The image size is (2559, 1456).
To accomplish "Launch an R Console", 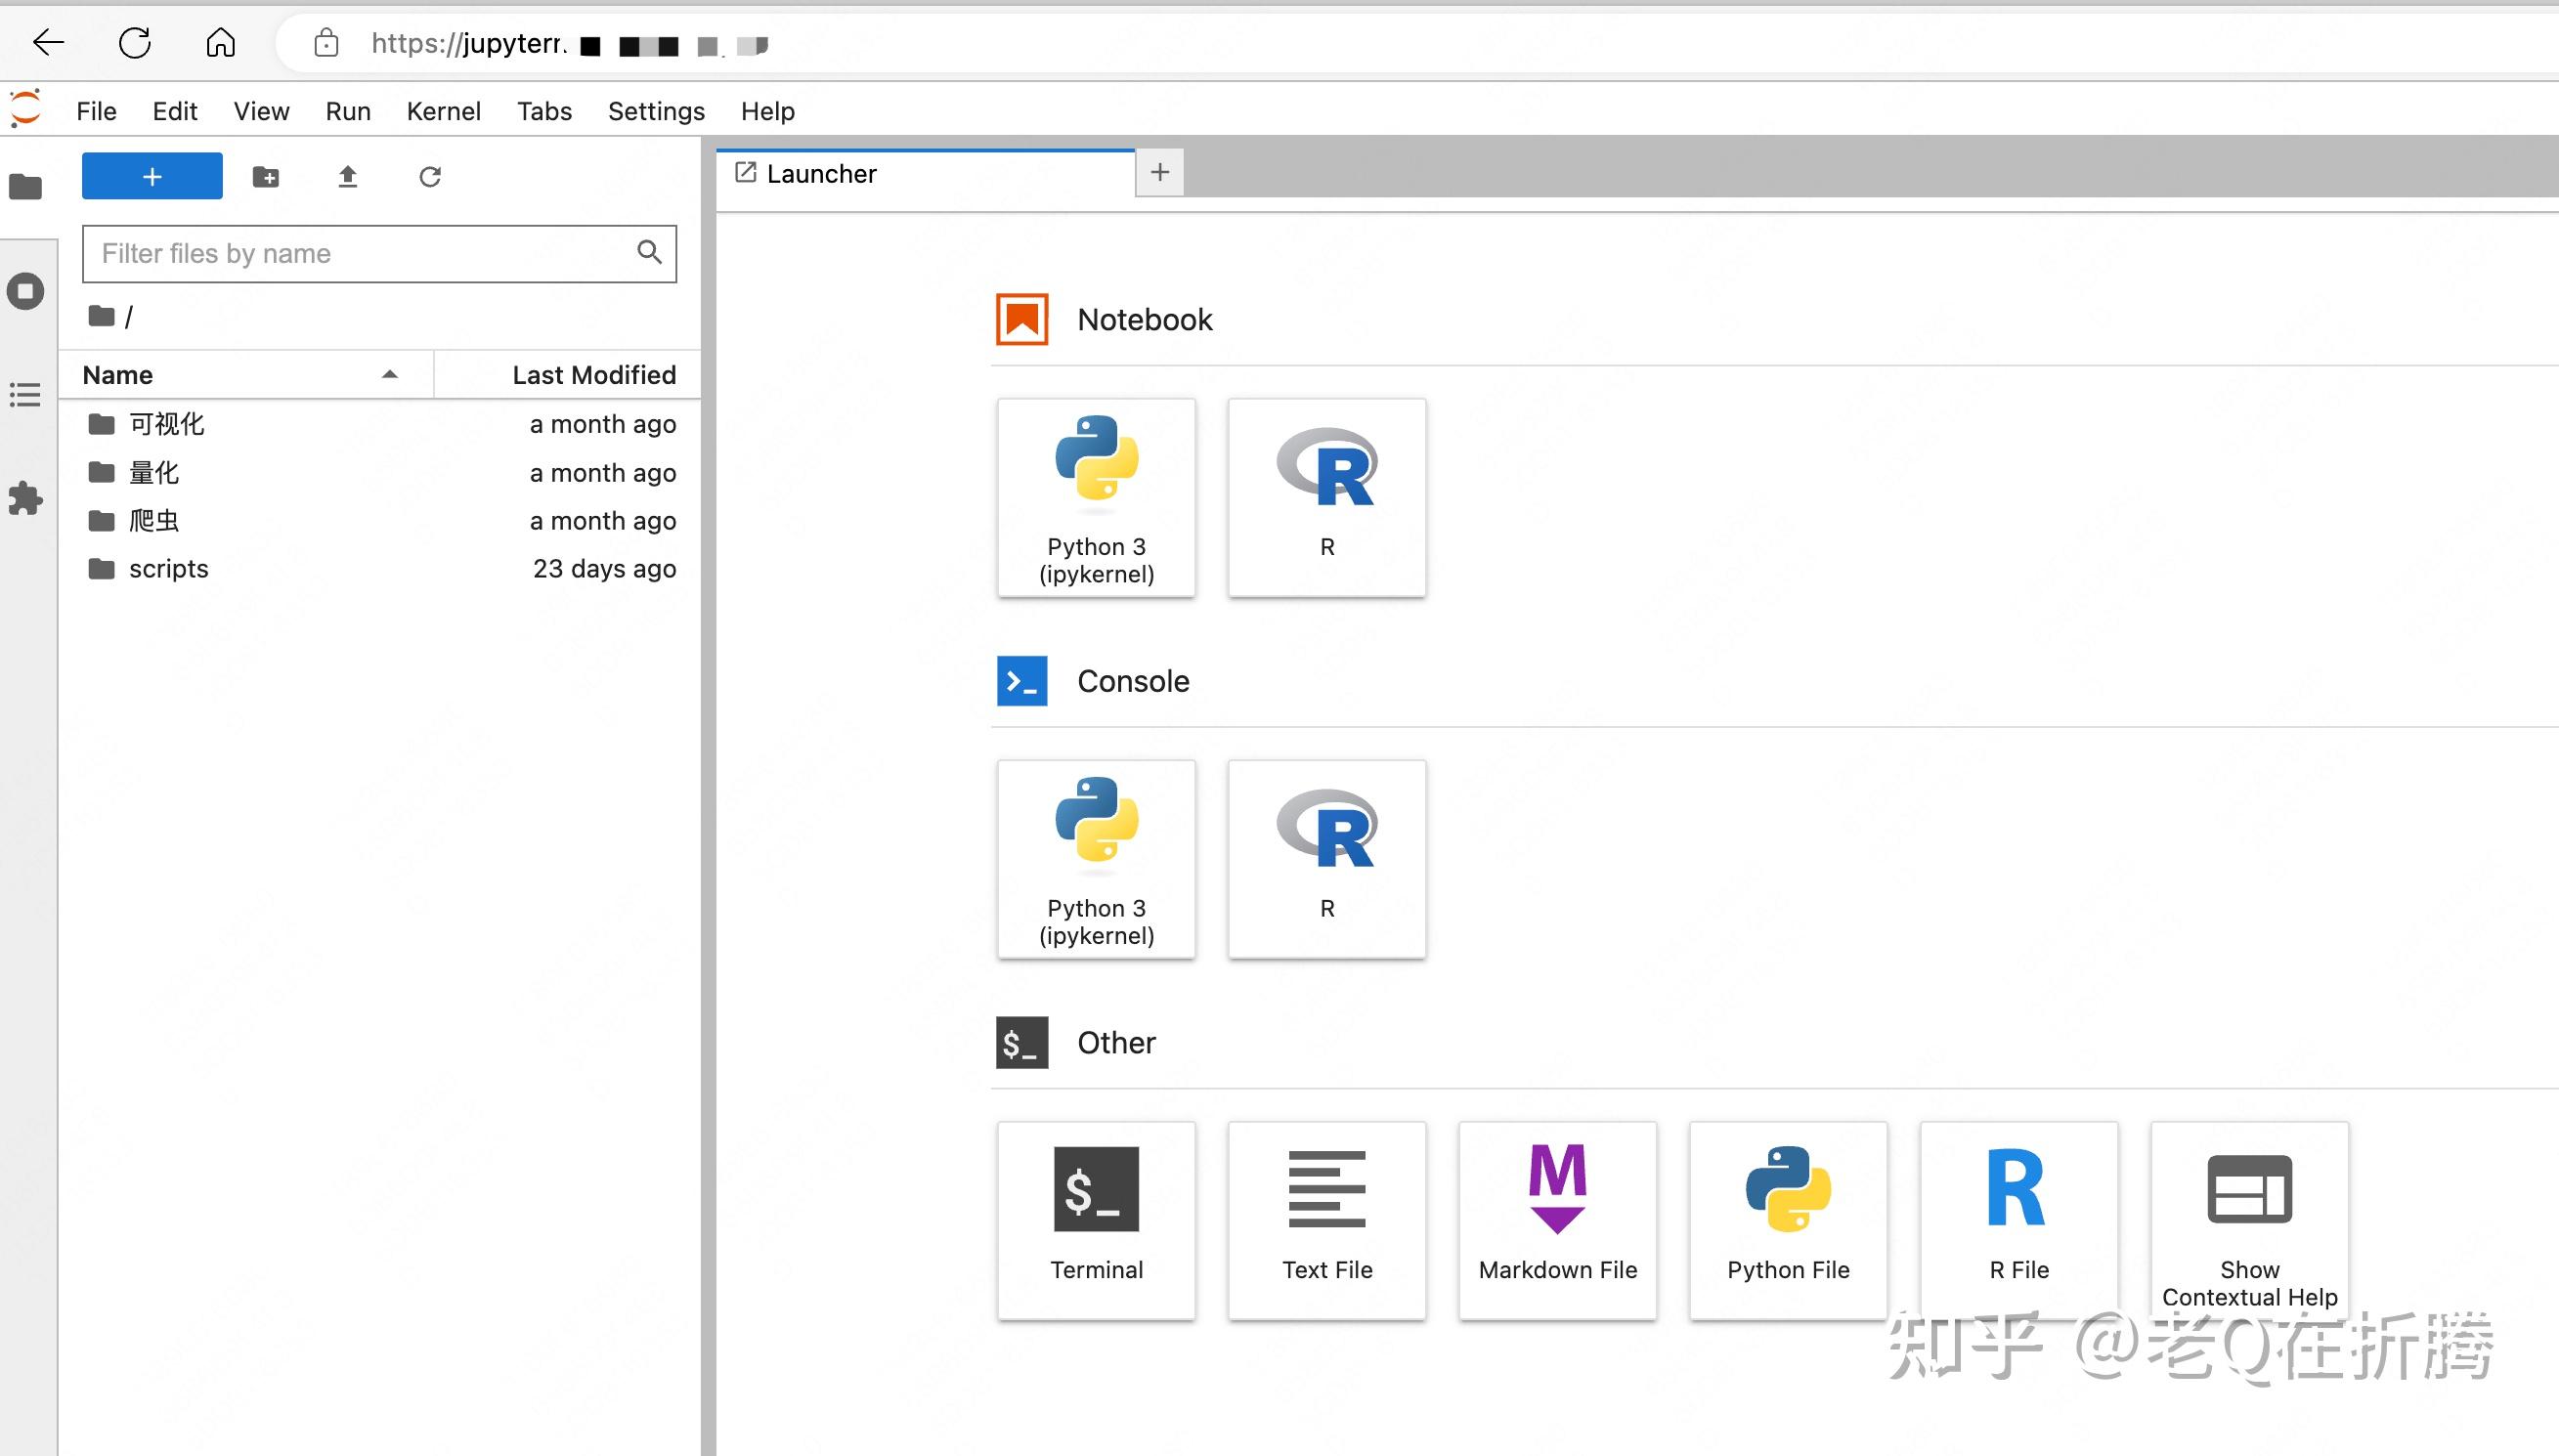I will tap(1327, 859).
